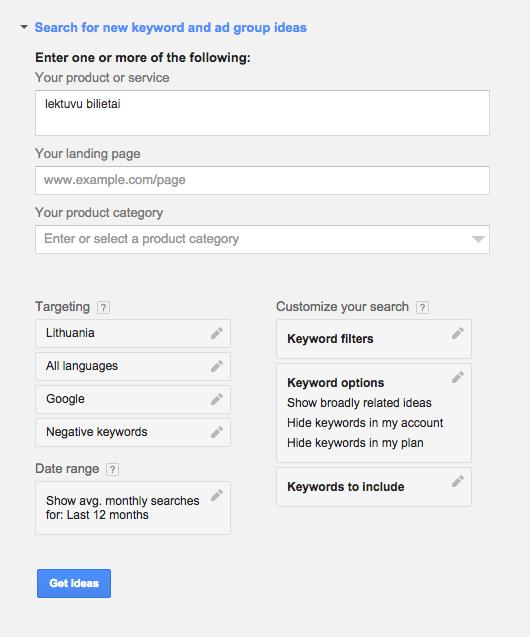Open the product category dropdown arrow

point(478,239)
